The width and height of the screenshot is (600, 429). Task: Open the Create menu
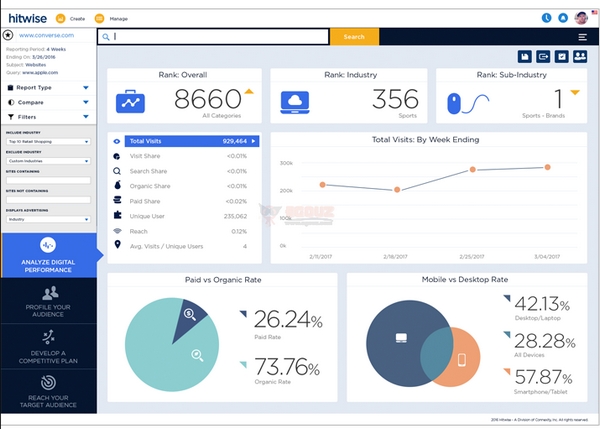click(x=68, y=18)
